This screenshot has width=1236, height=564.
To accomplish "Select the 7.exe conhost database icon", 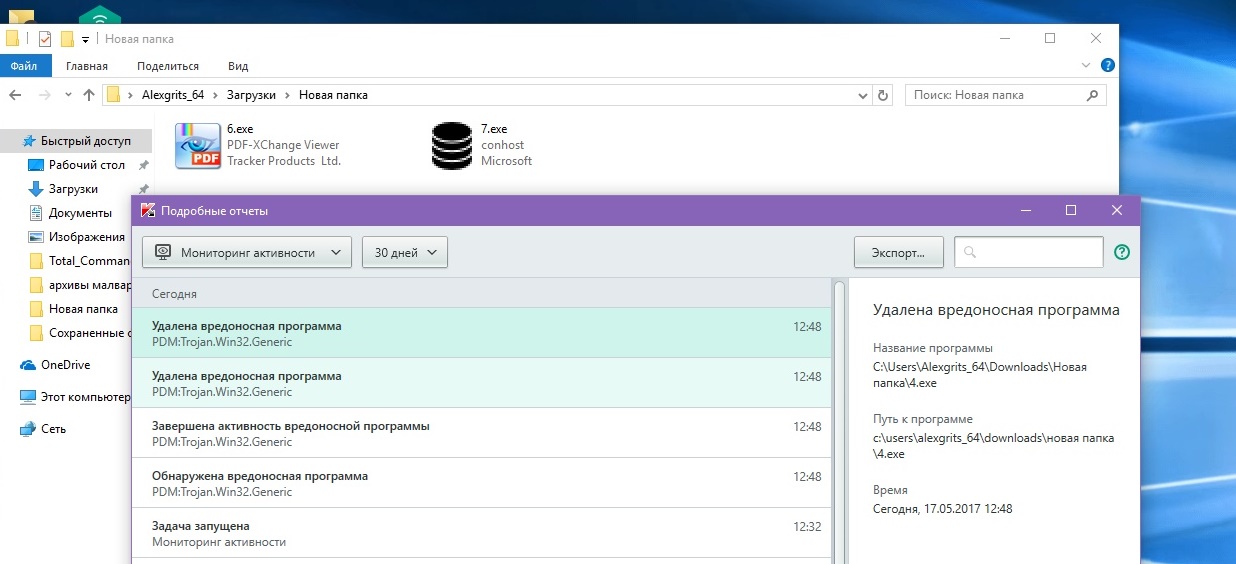I will pos(451,145).
